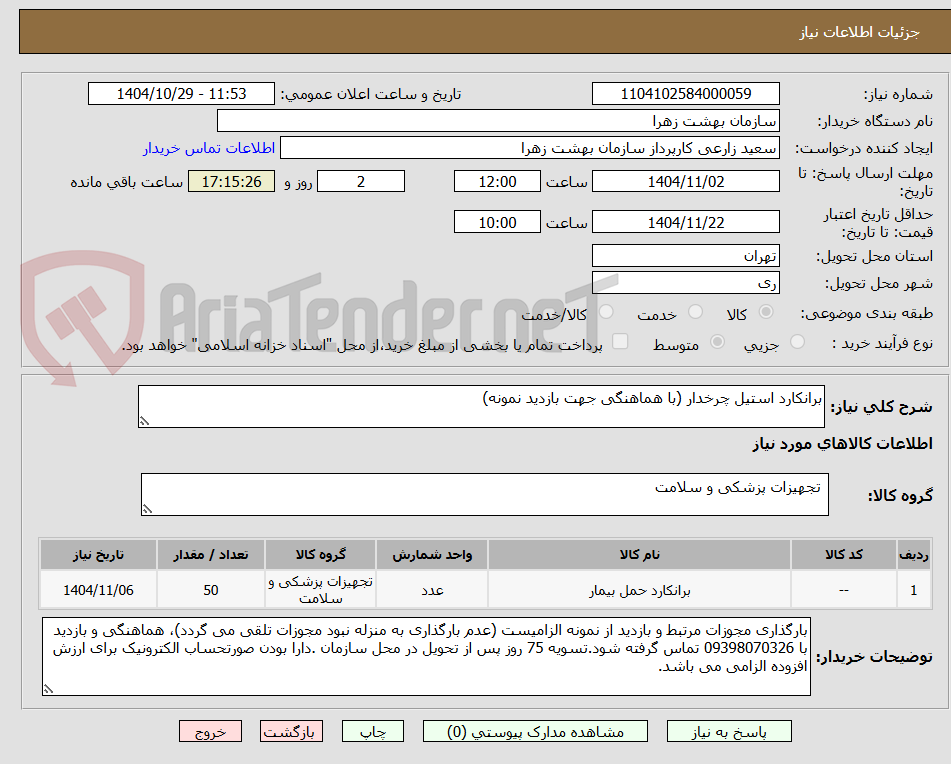Screen dimensions: 951x764
Task: Click the تاریخ نیاز column header
Action: (x=98, y=555)
